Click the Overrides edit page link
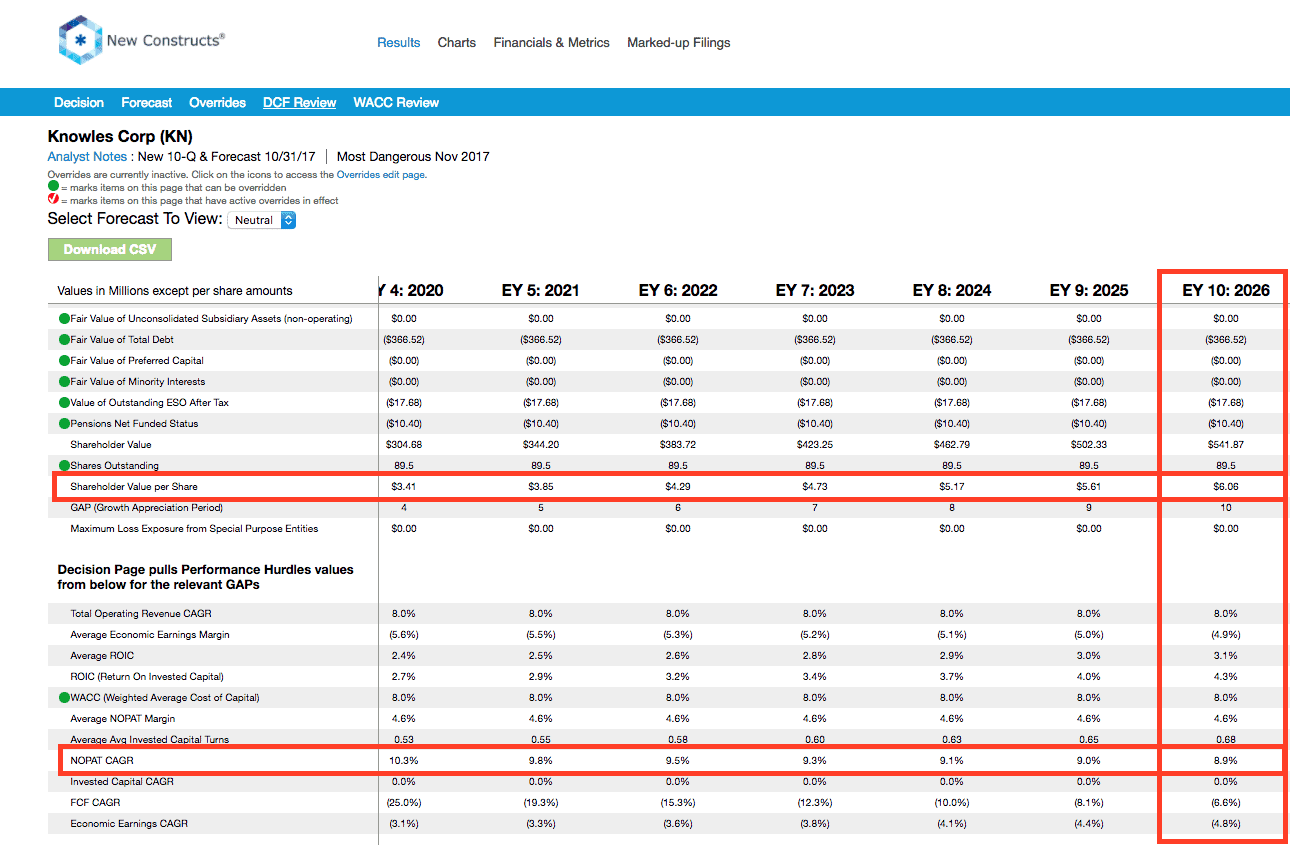 coord(382,175)
